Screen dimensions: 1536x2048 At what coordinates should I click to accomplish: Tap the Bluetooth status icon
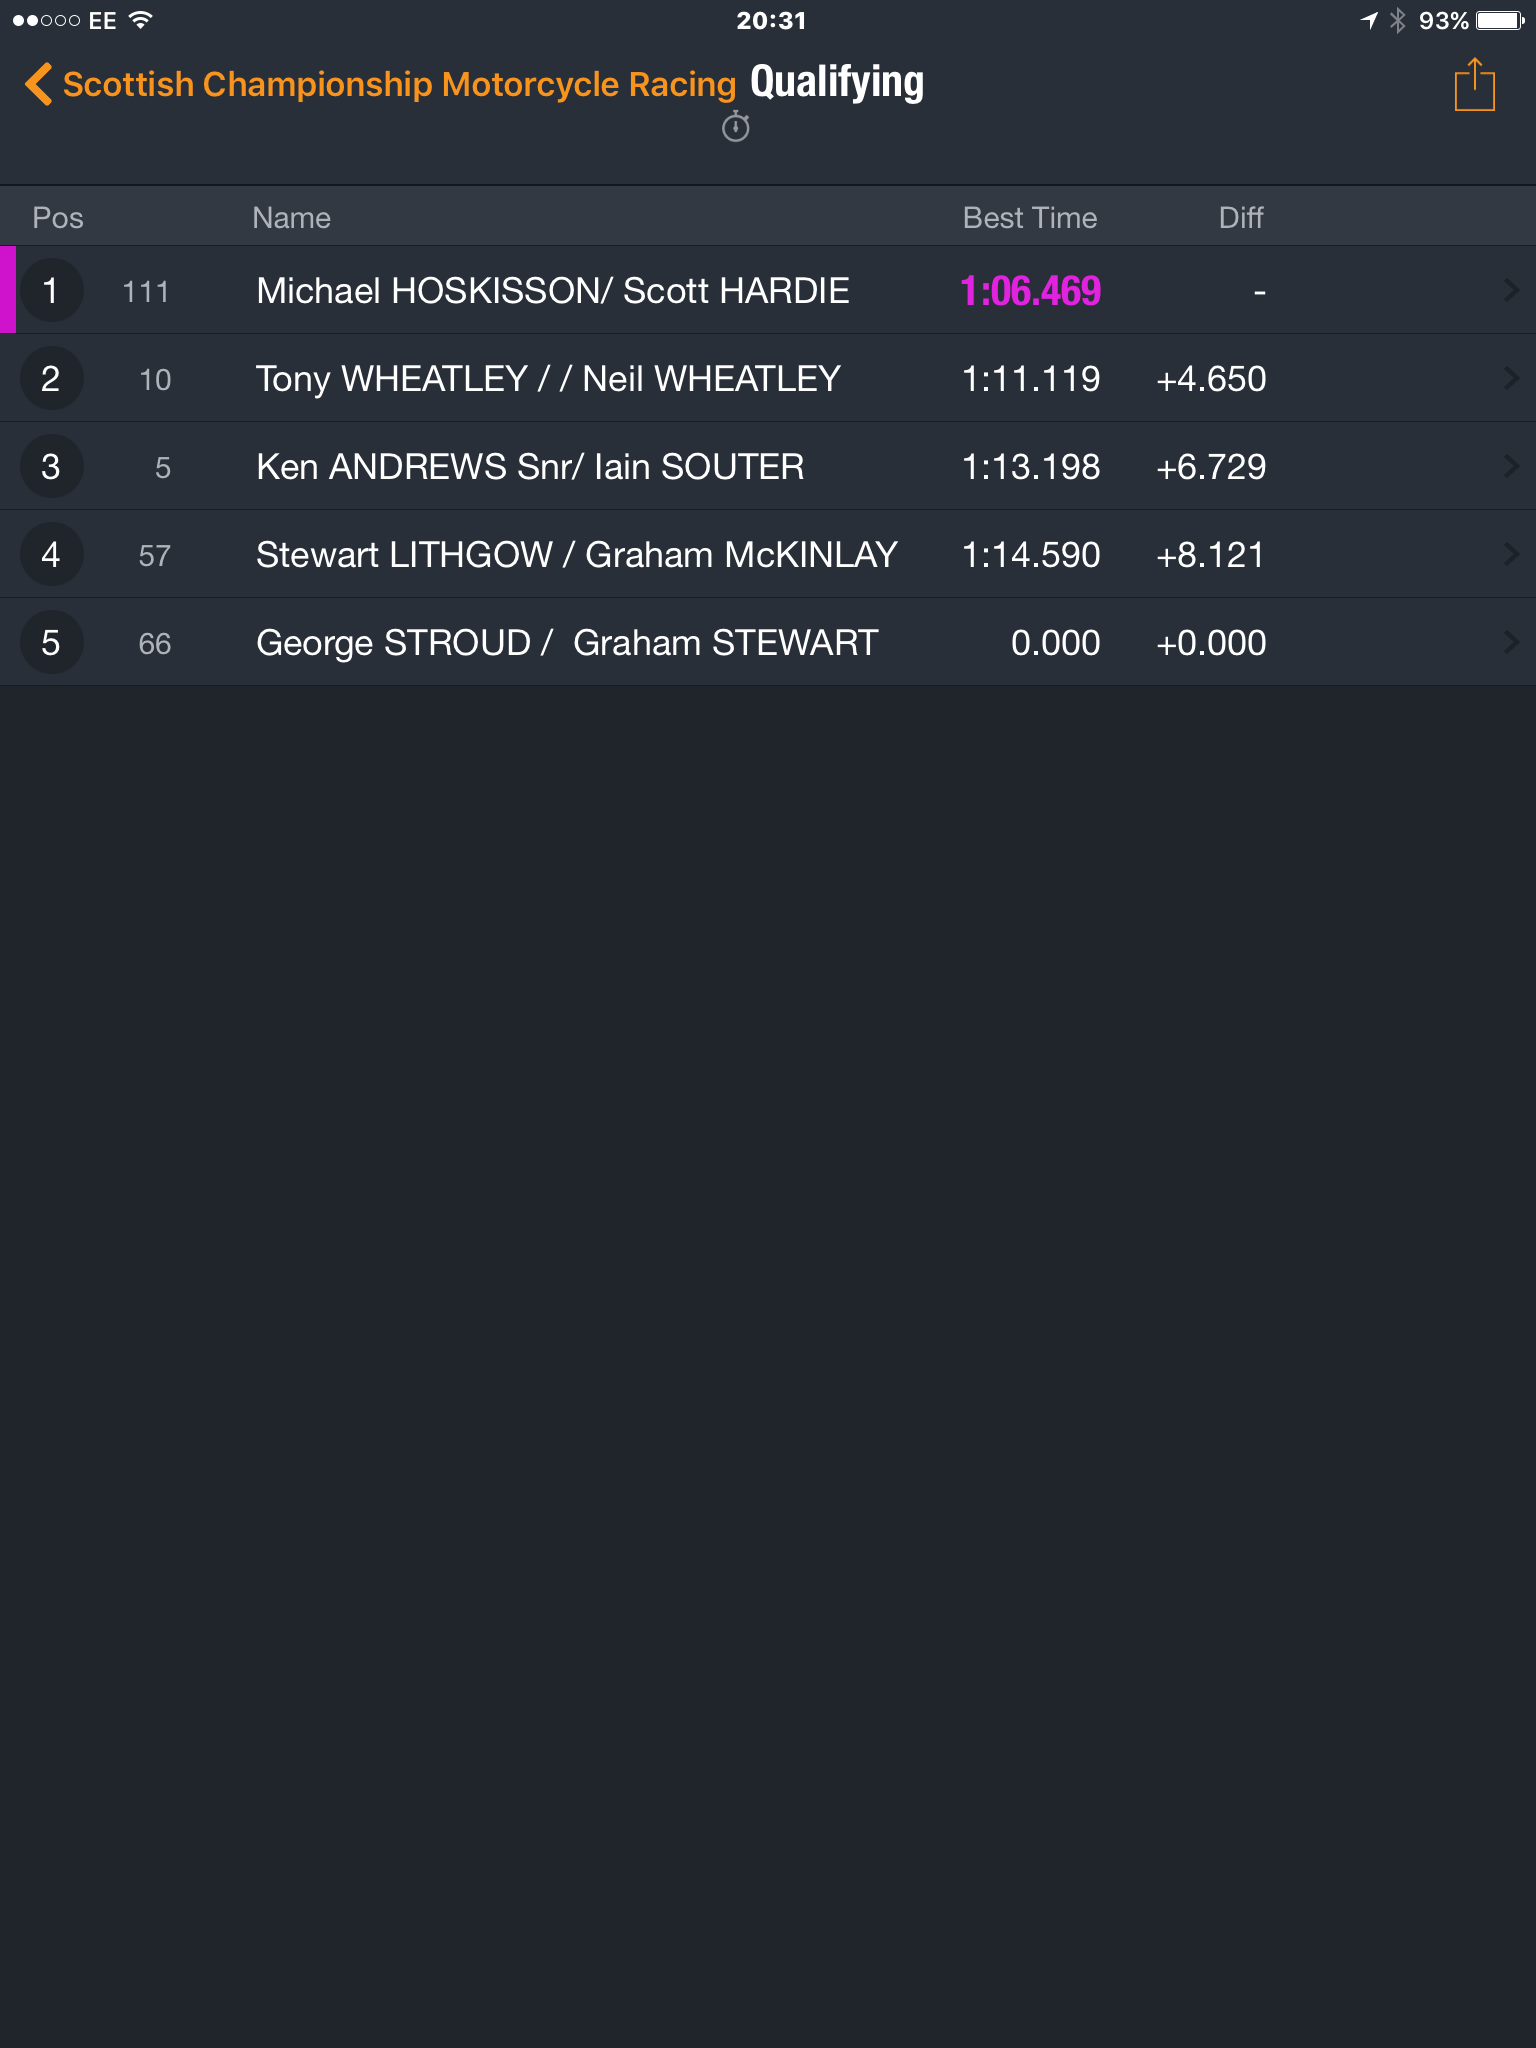[x=1398, y=20]
